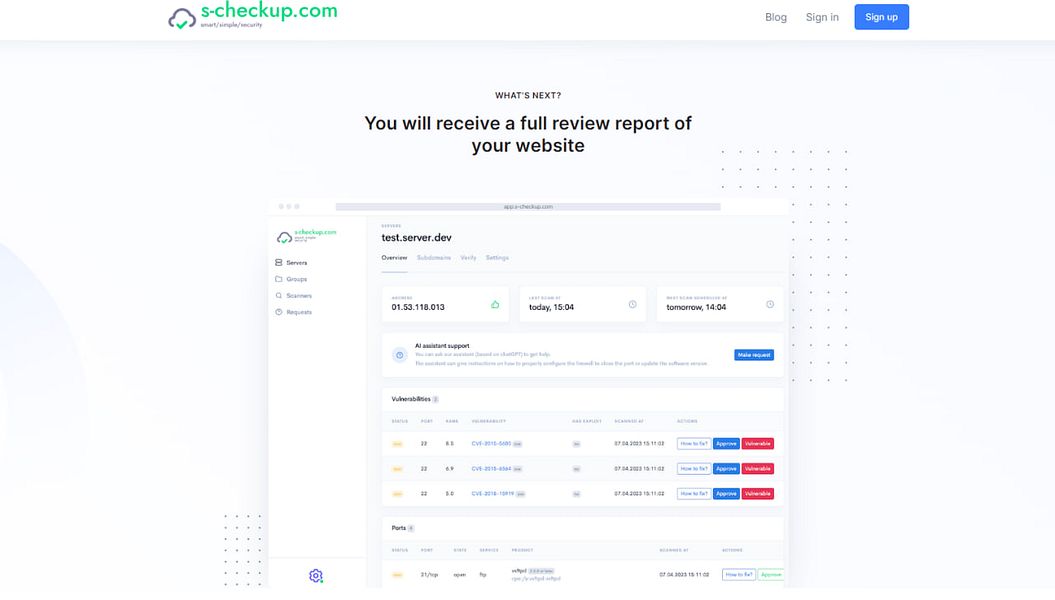Click the rank value 8.5
This screenshot has width=1055, height=600.
[x=449, y=444]
